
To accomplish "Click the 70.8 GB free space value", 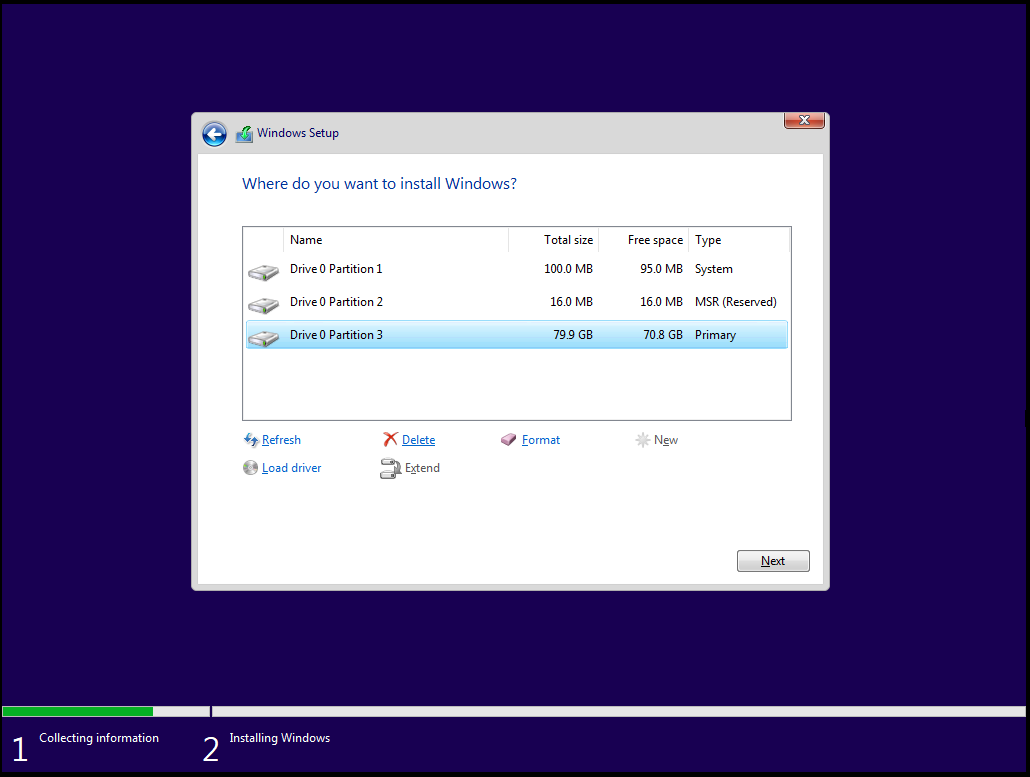I will [663, 335].
